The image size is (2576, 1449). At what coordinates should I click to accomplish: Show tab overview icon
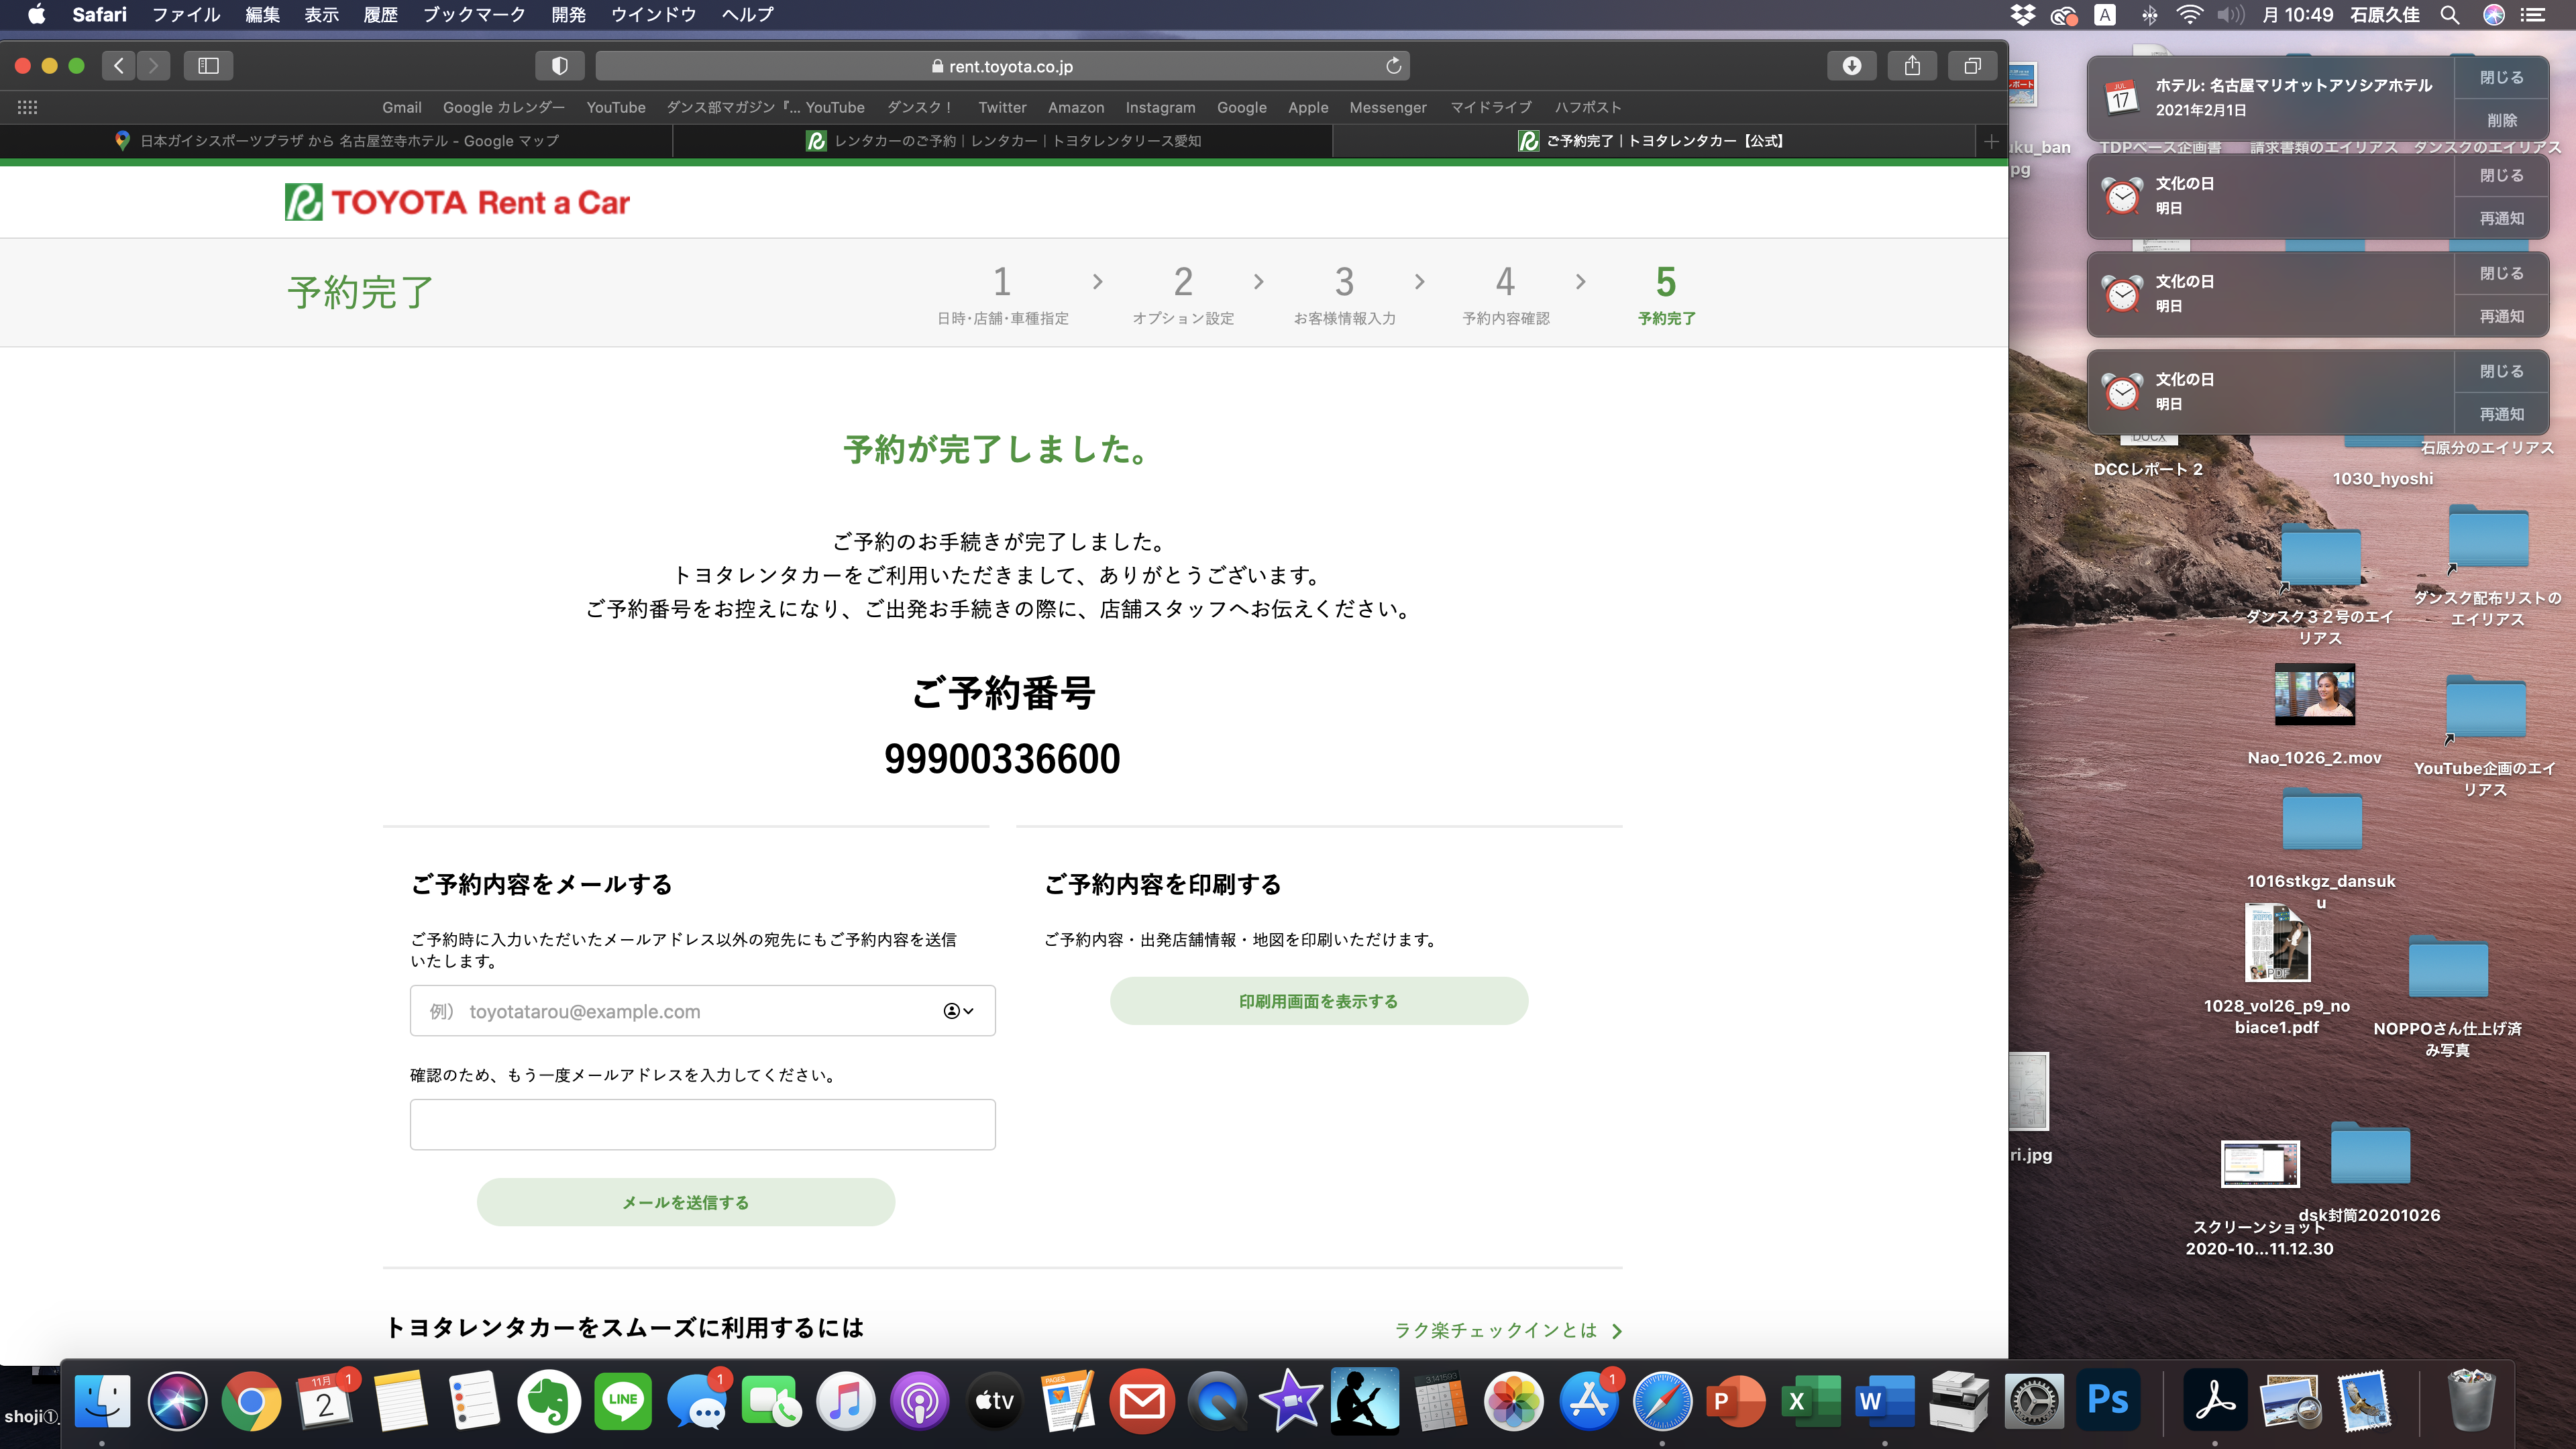1972,66
